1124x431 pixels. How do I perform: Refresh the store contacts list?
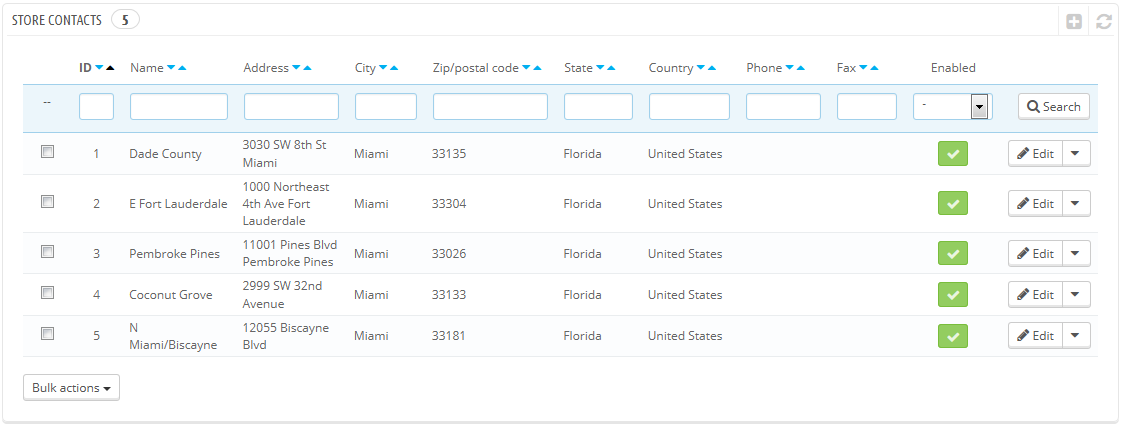point(1104,22)
